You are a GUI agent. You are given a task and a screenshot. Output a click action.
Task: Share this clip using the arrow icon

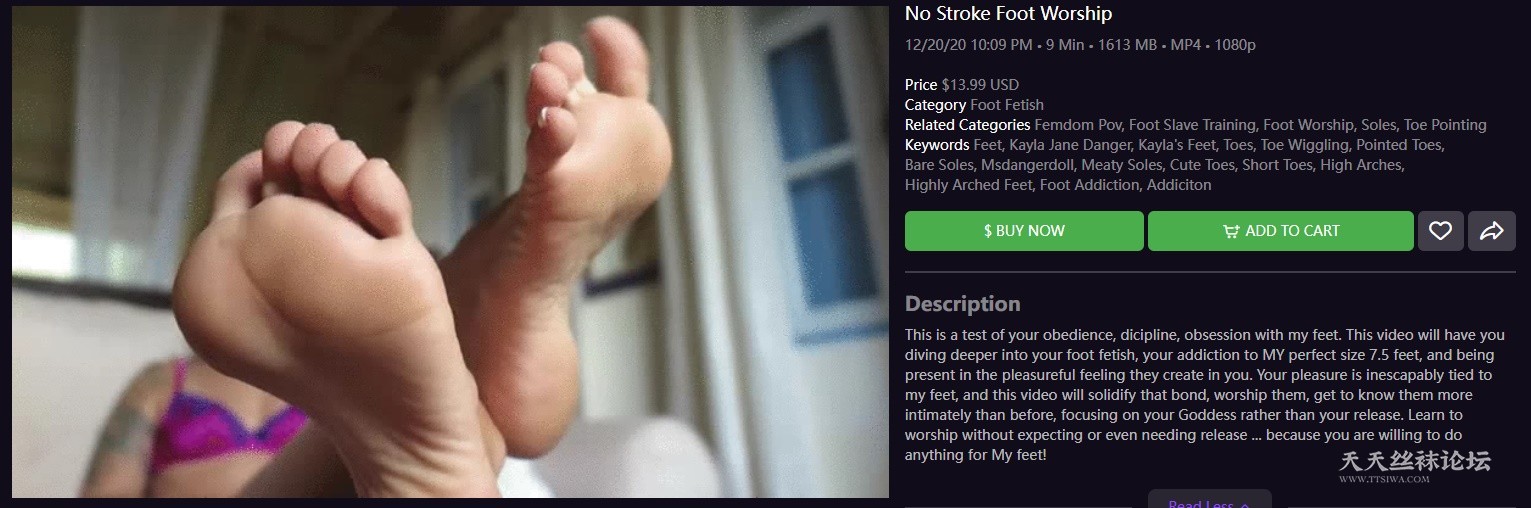tap(1492, 231)
